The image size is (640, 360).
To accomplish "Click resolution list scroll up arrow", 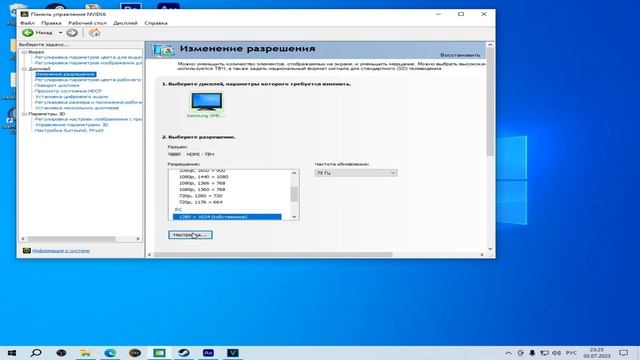I will [x=294, y=173].
